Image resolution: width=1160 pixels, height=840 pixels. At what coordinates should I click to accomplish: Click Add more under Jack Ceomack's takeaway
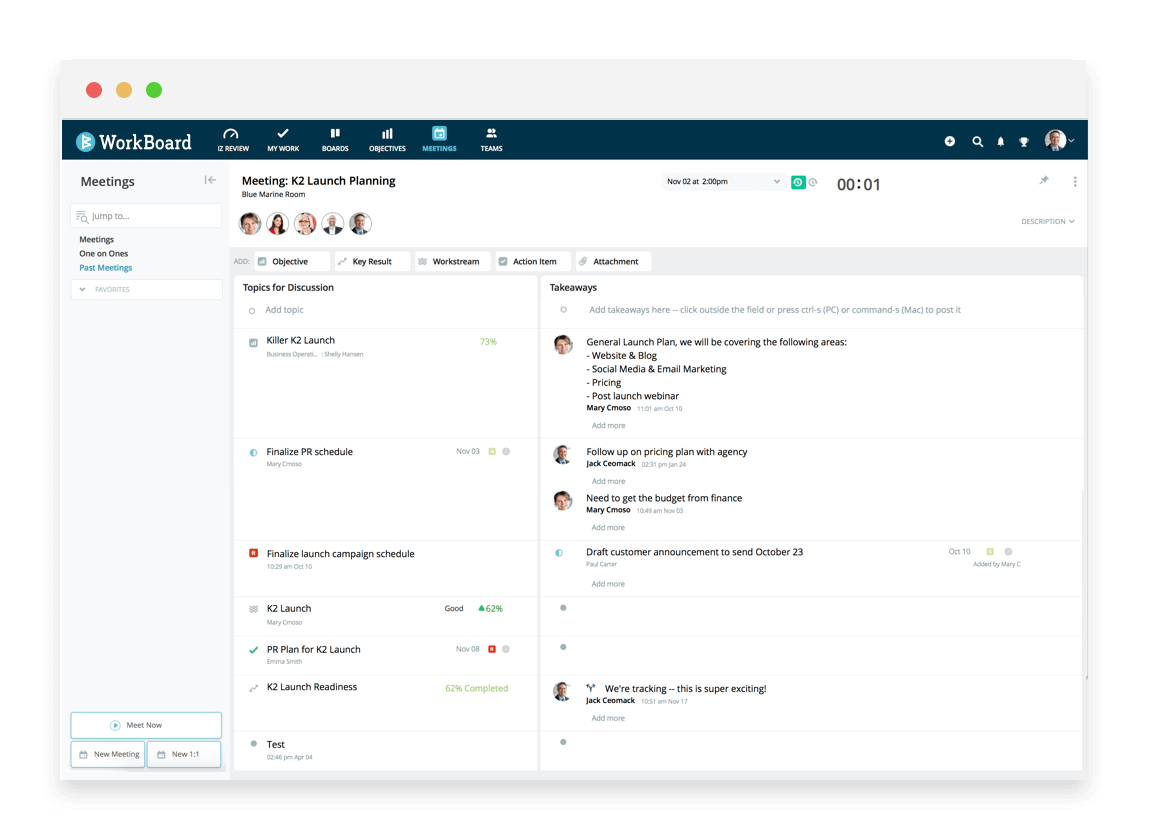tap(608, 481)
